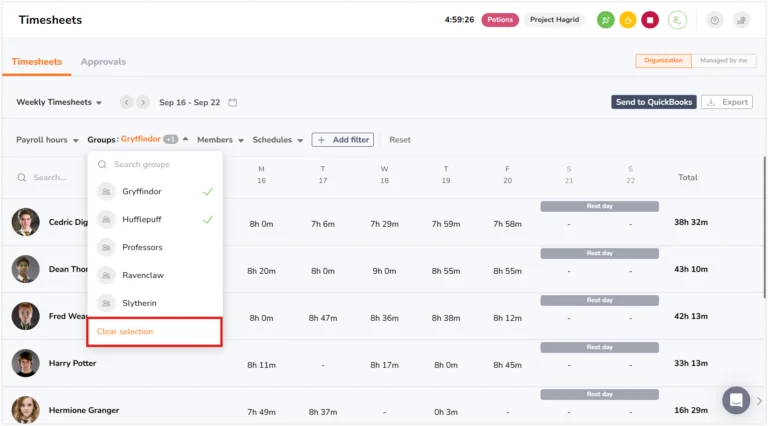Go to previous week arrow
Screen dimensions: 768x426
(x=126, y=102)
